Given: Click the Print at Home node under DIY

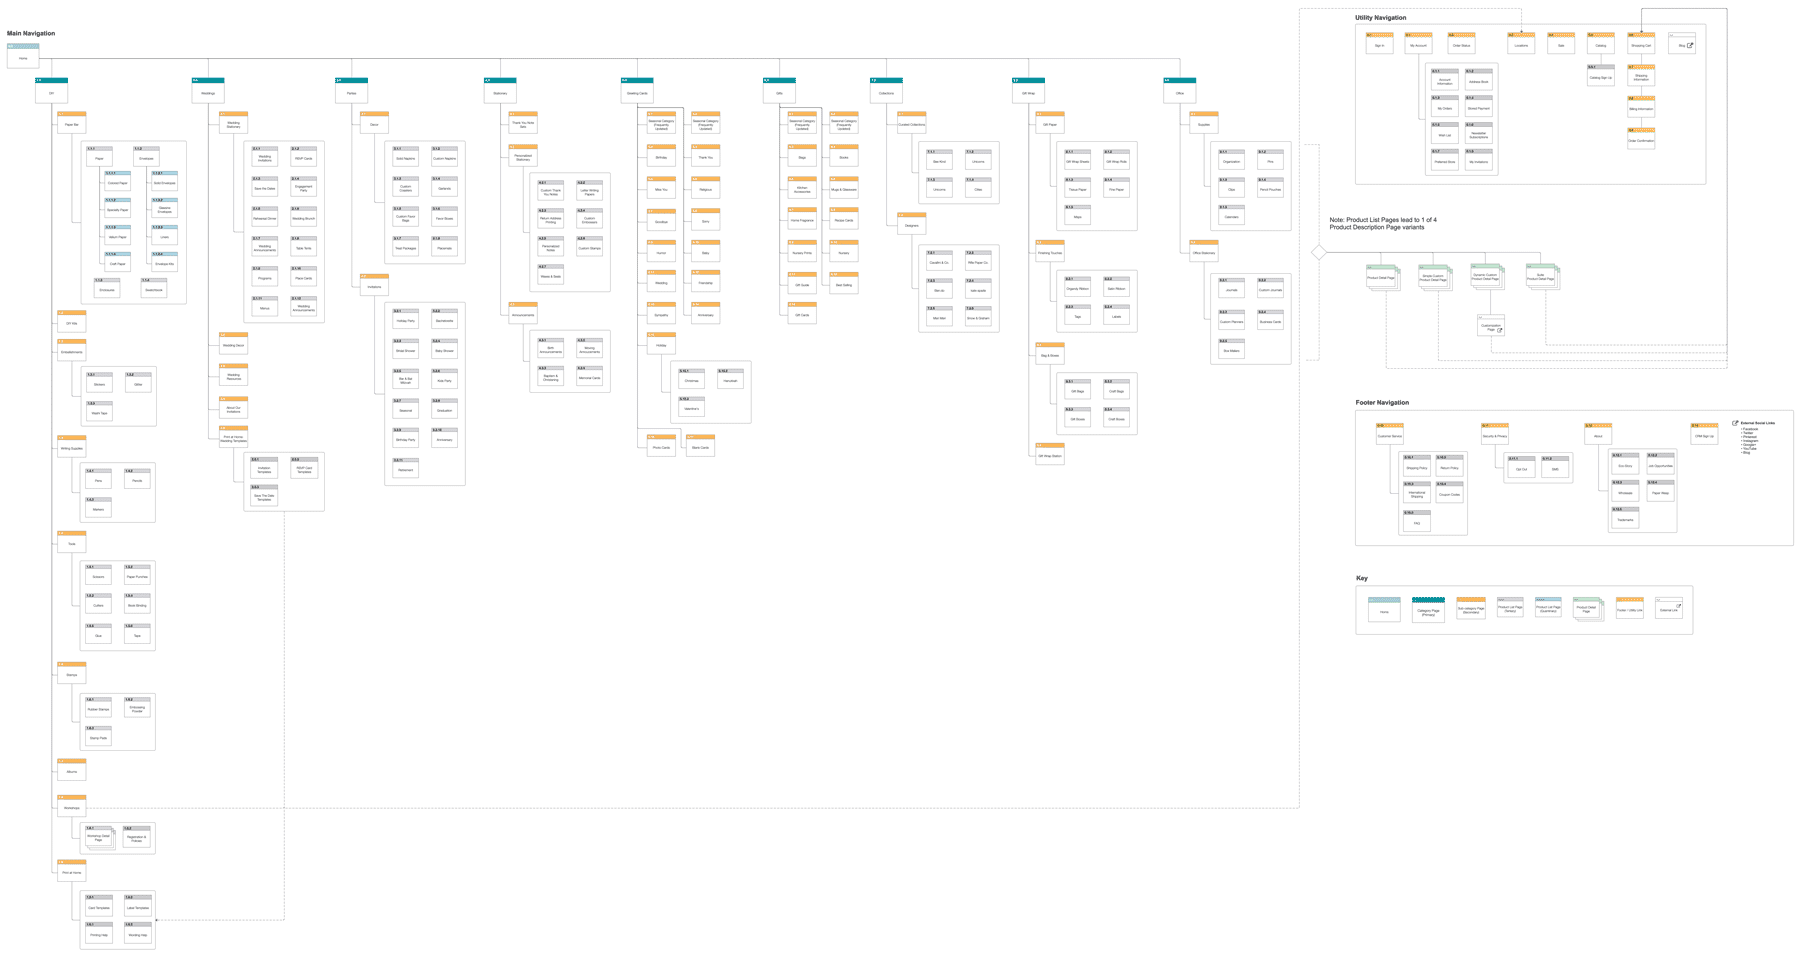Looking at the screenshot, I should [x=72, y=870].
